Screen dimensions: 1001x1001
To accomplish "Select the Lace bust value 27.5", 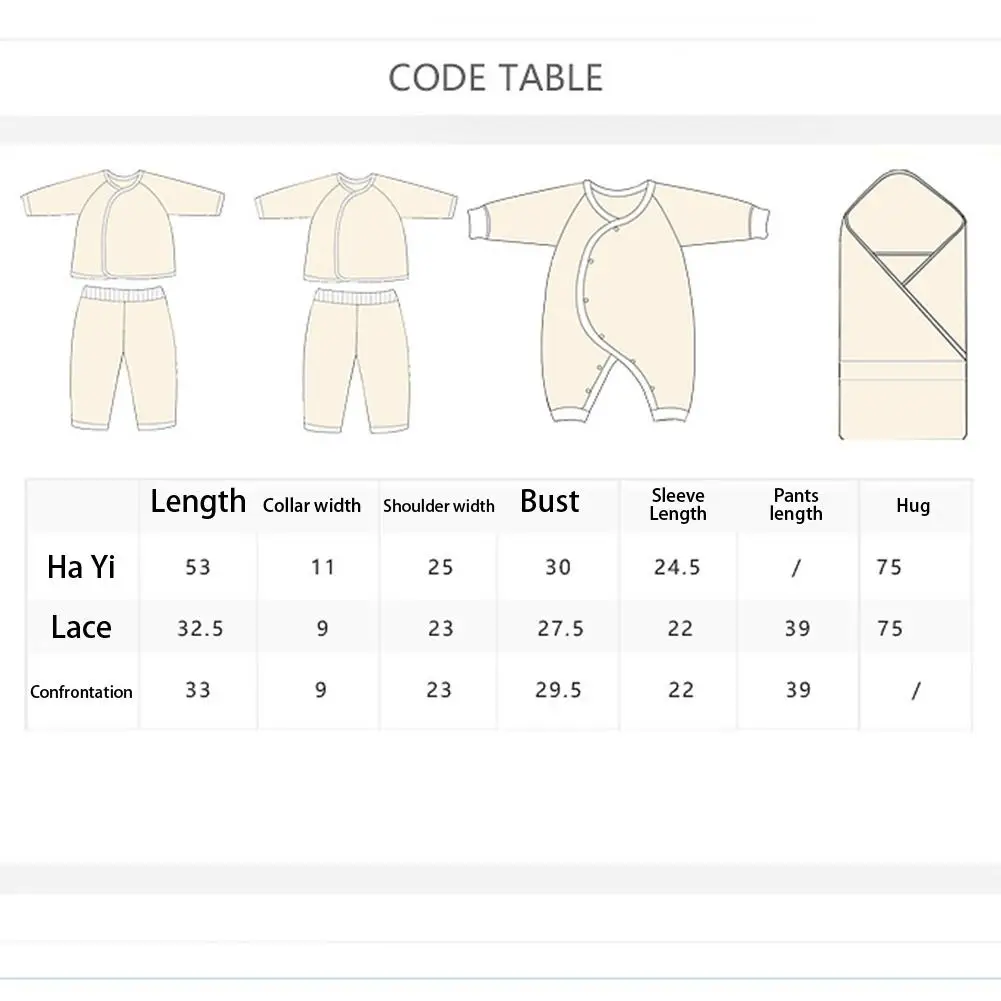I will coord(561,628).
